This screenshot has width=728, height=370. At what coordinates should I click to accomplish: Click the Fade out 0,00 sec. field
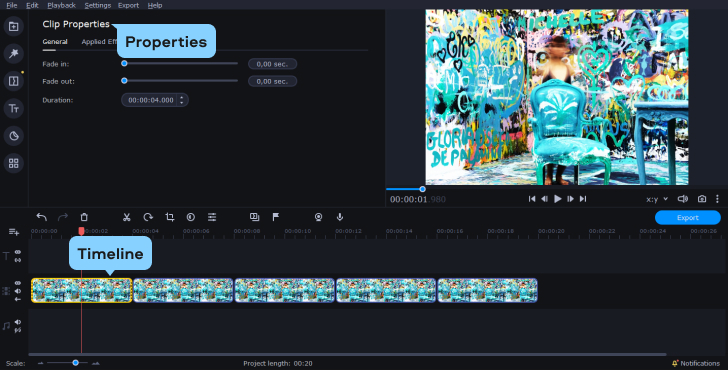point(272,81)
